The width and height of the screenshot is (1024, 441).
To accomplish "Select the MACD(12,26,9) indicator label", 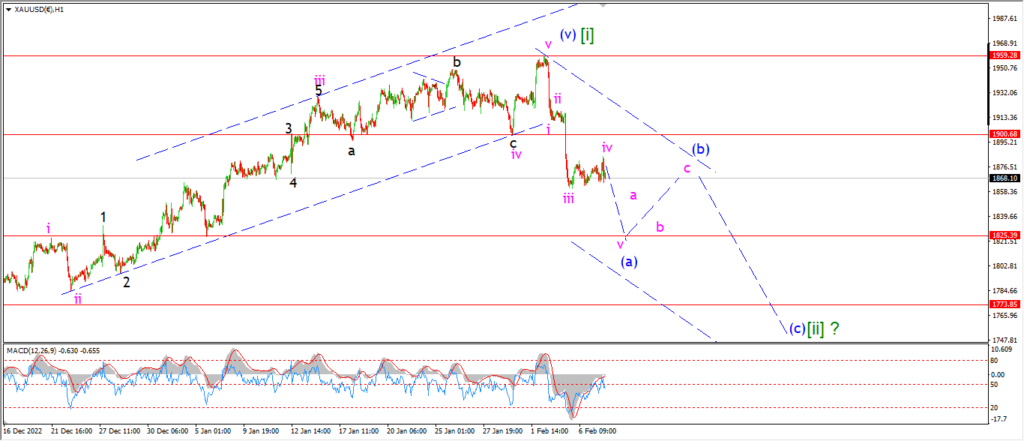I will pos(31,350).
